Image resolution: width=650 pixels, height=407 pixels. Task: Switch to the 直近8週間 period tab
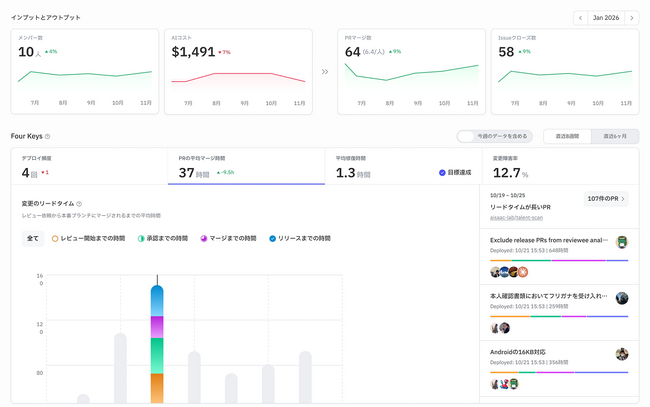coord(567,136)
